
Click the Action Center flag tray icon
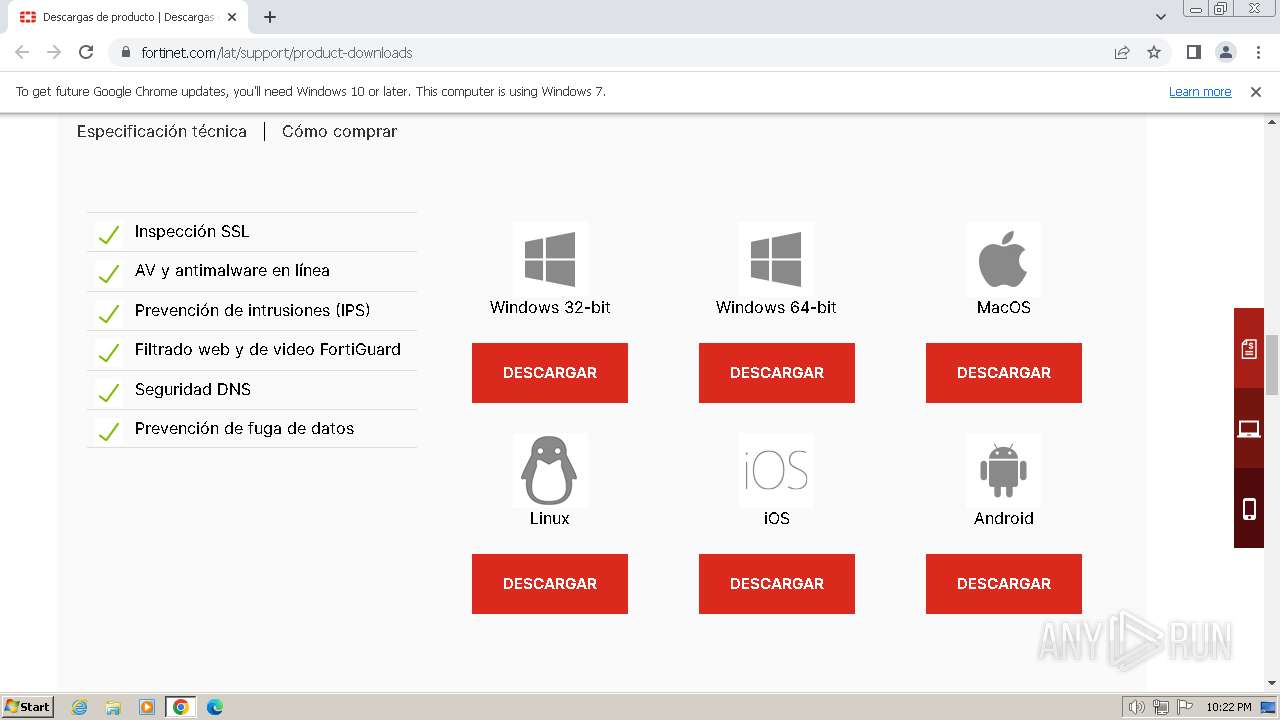pyautogui.click(x=1184, y=707)
